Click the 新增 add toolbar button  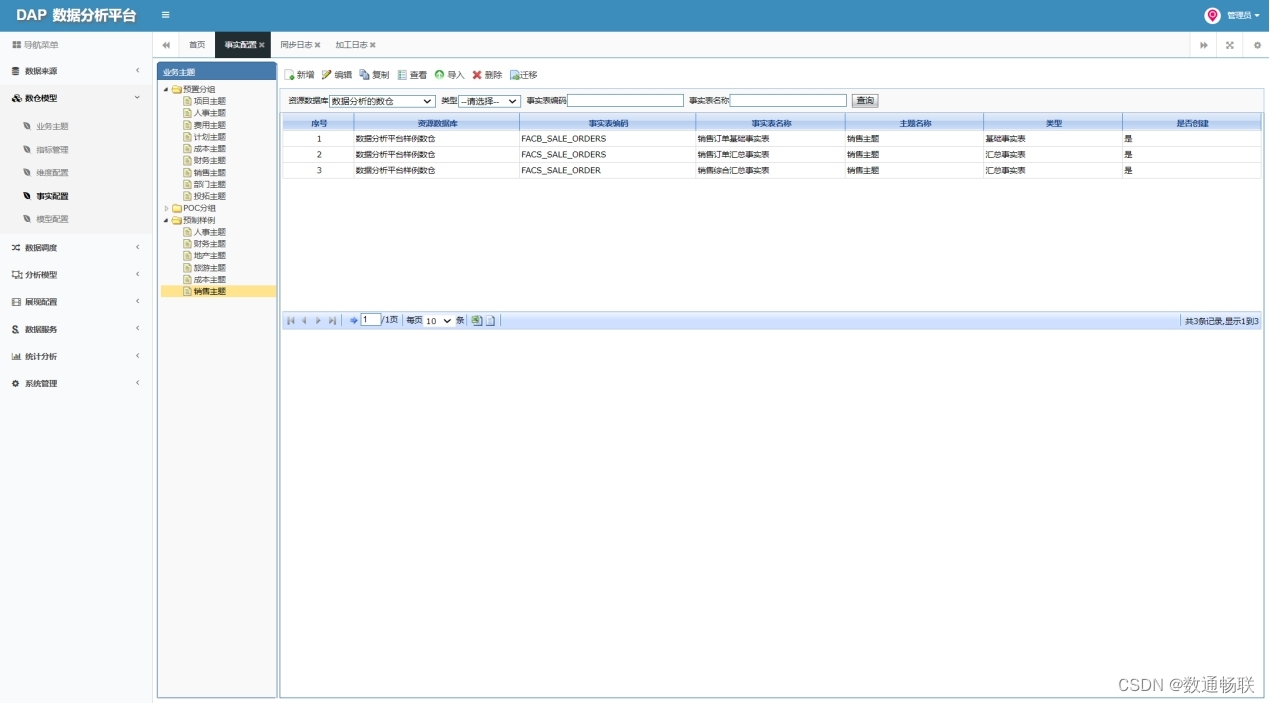coord(299,75)
